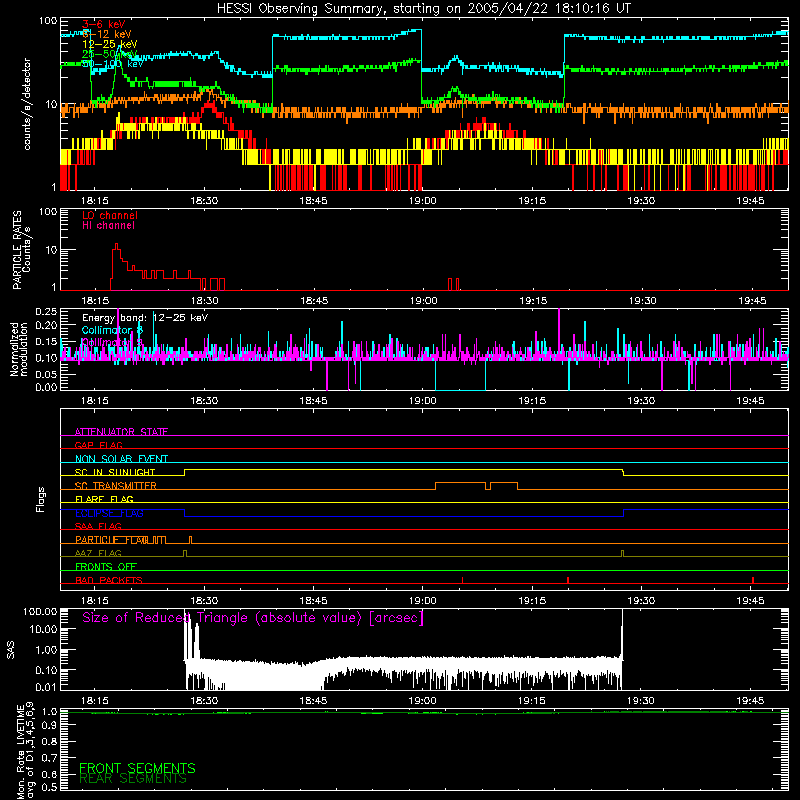The image size is (800, 800).
Task: Click the ATTENUATOR STATE flag label
Action: (121, 432)
